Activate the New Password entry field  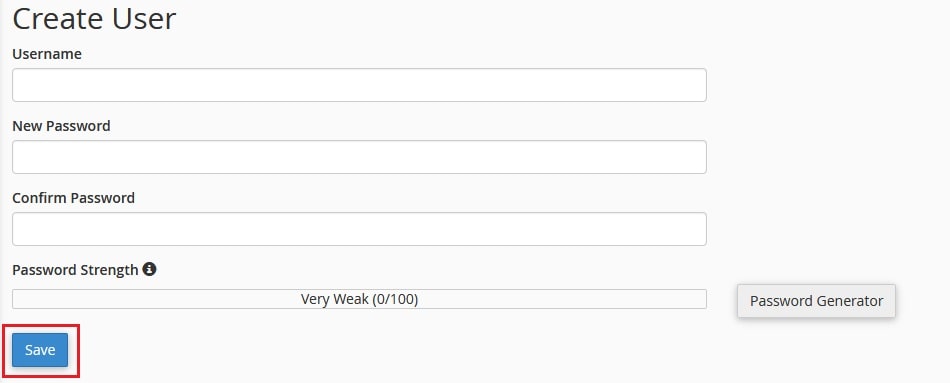point(359,157)
